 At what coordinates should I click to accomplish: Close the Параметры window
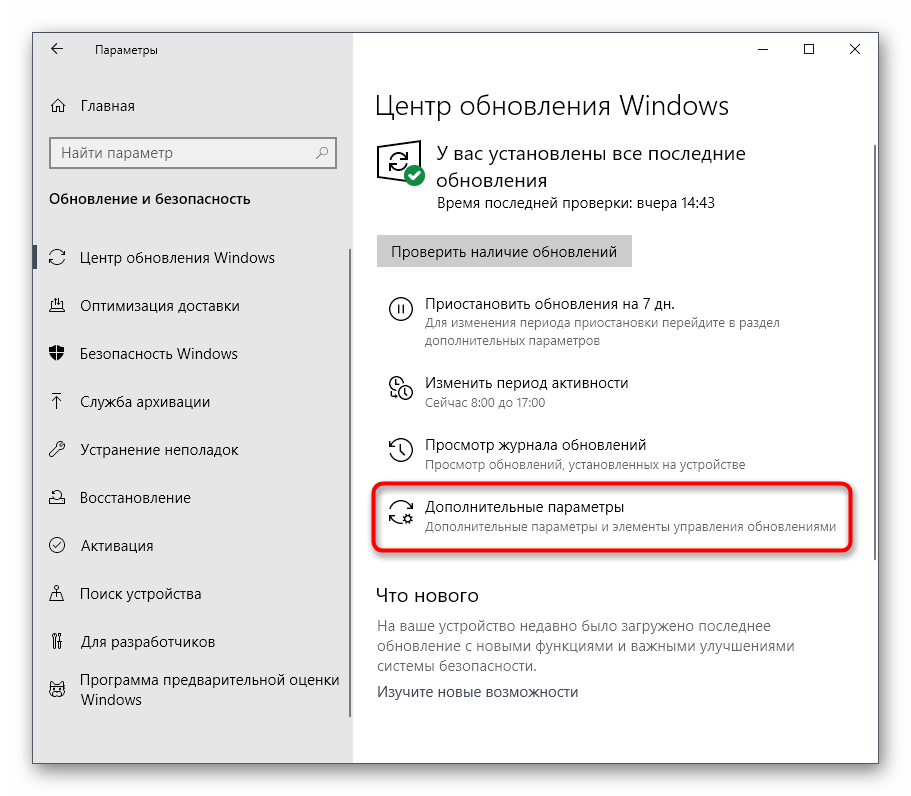point(854,49)
